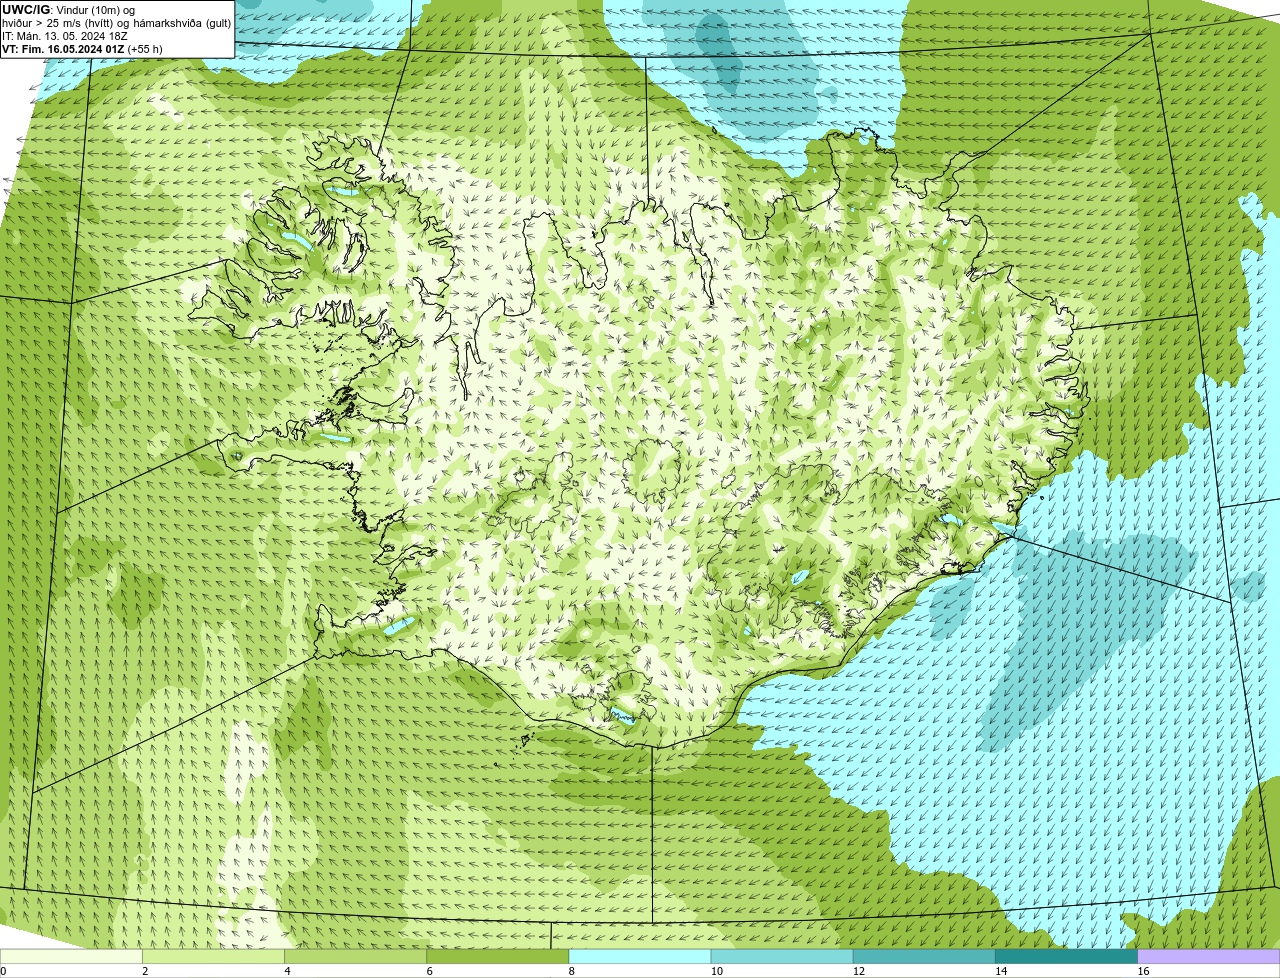Click the dark green 6–8 m/s legend swatch
The image size is (1280, 978).
tap(497, 956)
